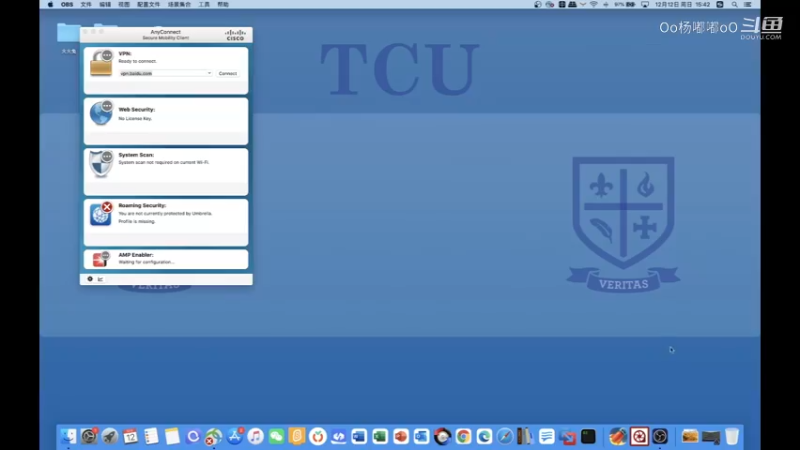Open OBS Studio icon in the Dock
This screenshot has width=800, height=450.
660,436
